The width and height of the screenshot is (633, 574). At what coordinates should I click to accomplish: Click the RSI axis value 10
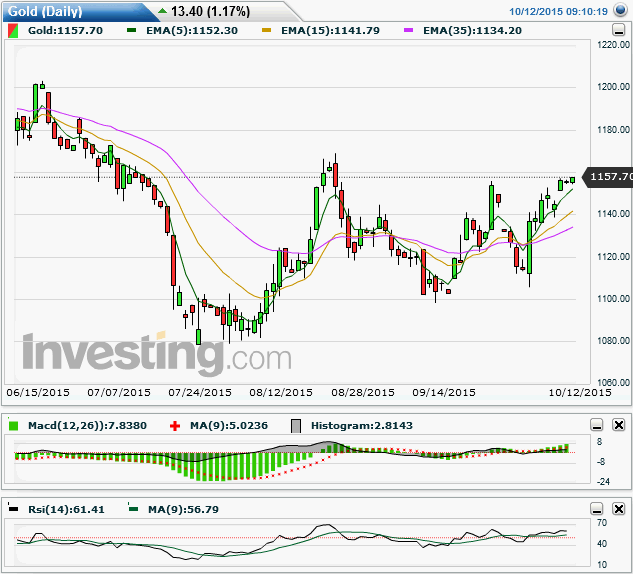[x=602, y=565]
